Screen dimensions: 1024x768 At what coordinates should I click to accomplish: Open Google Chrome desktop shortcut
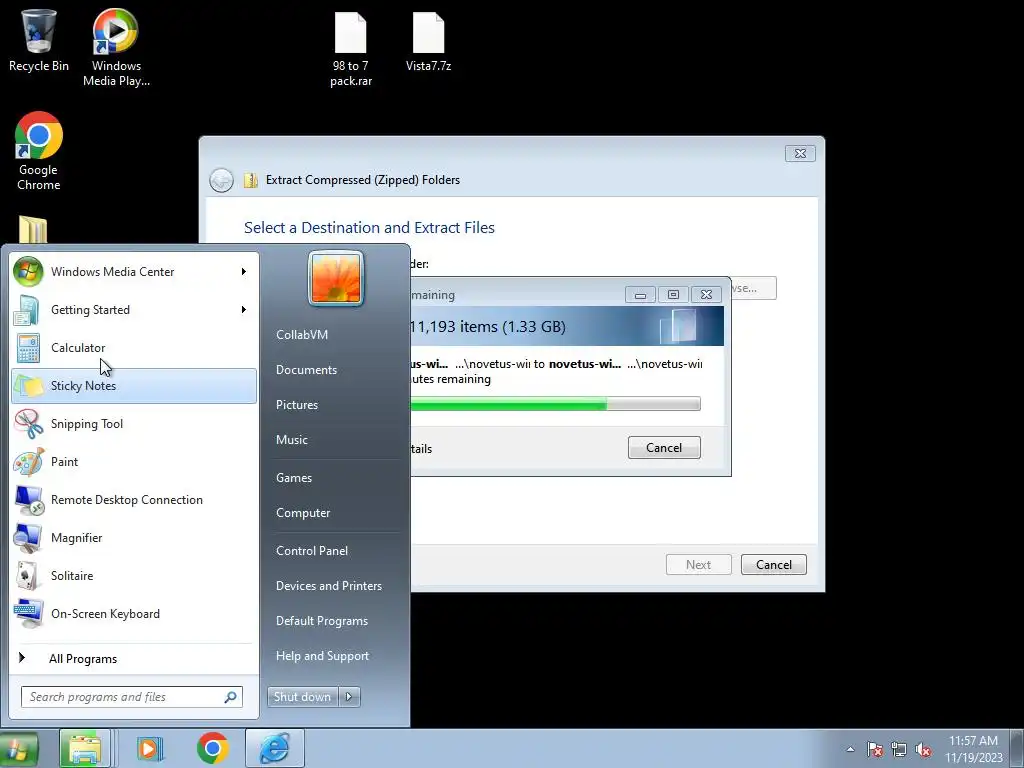39,151
